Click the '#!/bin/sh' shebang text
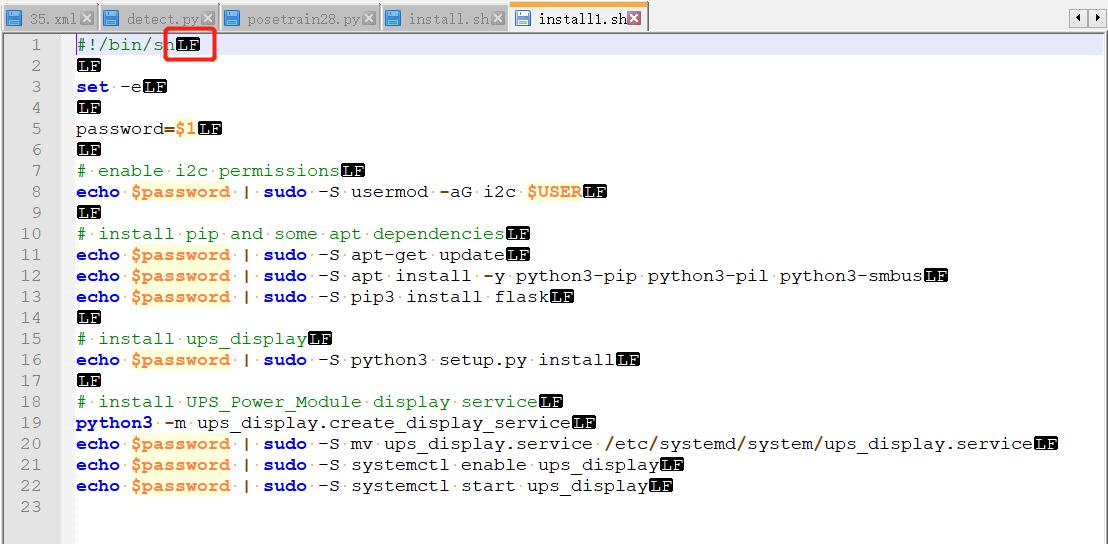The width and height of the screenshot is (1108, 544). pos(126,45)
